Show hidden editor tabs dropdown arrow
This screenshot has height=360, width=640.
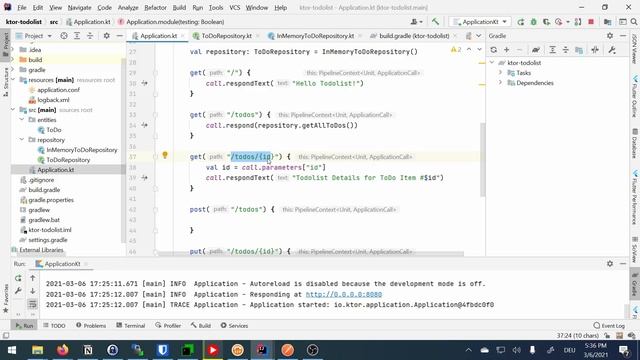[x=478, y=36]
